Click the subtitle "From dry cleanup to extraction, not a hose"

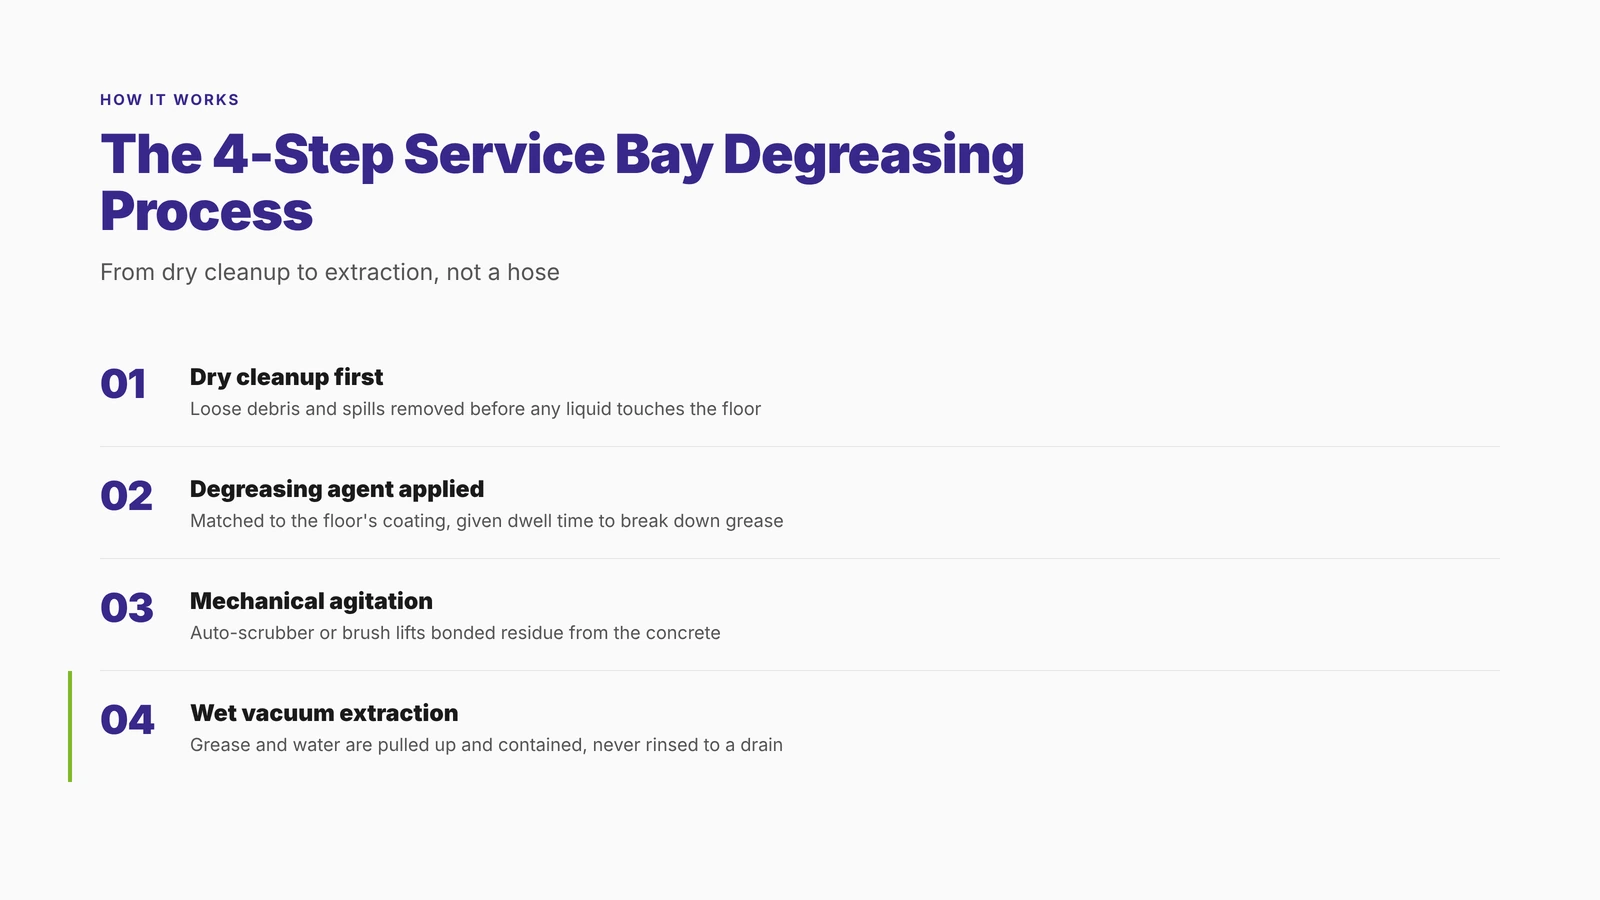330,272
